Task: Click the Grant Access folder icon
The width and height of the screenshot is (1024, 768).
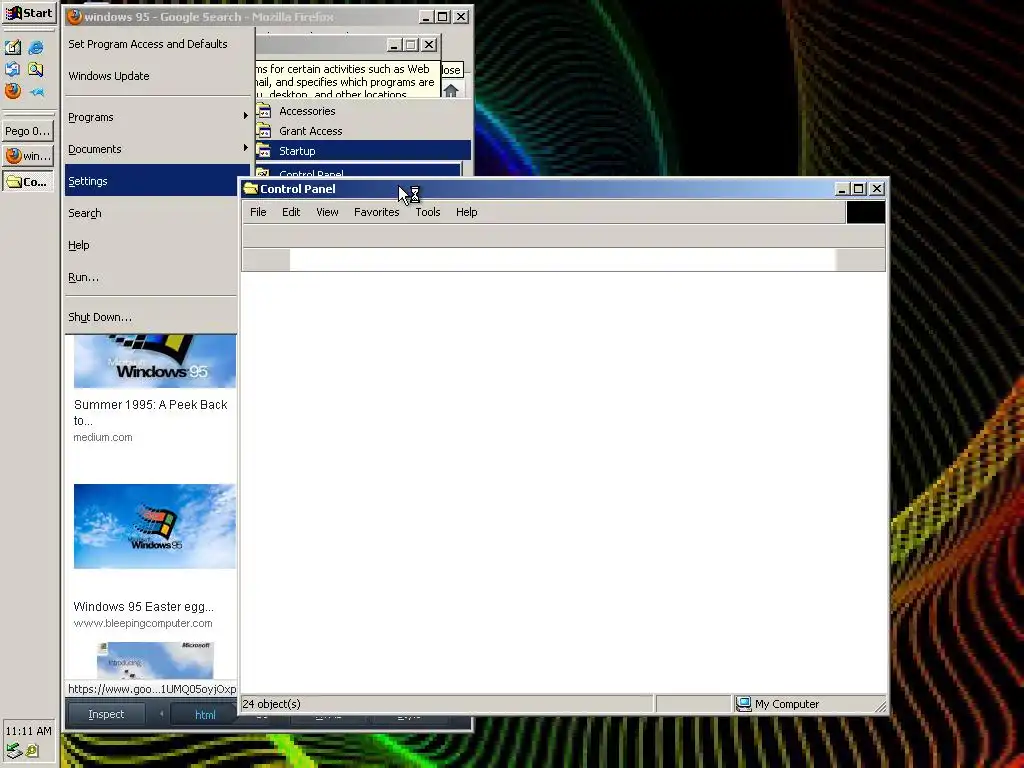Action: pyautogui.click(x=264, y=131)
